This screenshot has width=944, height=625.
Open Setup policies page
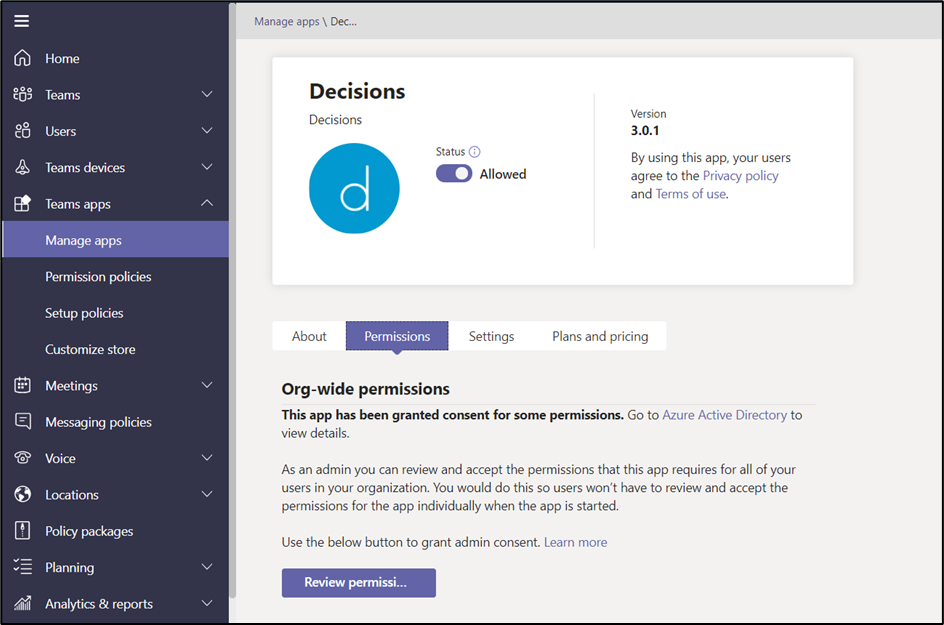click(116, 312)
